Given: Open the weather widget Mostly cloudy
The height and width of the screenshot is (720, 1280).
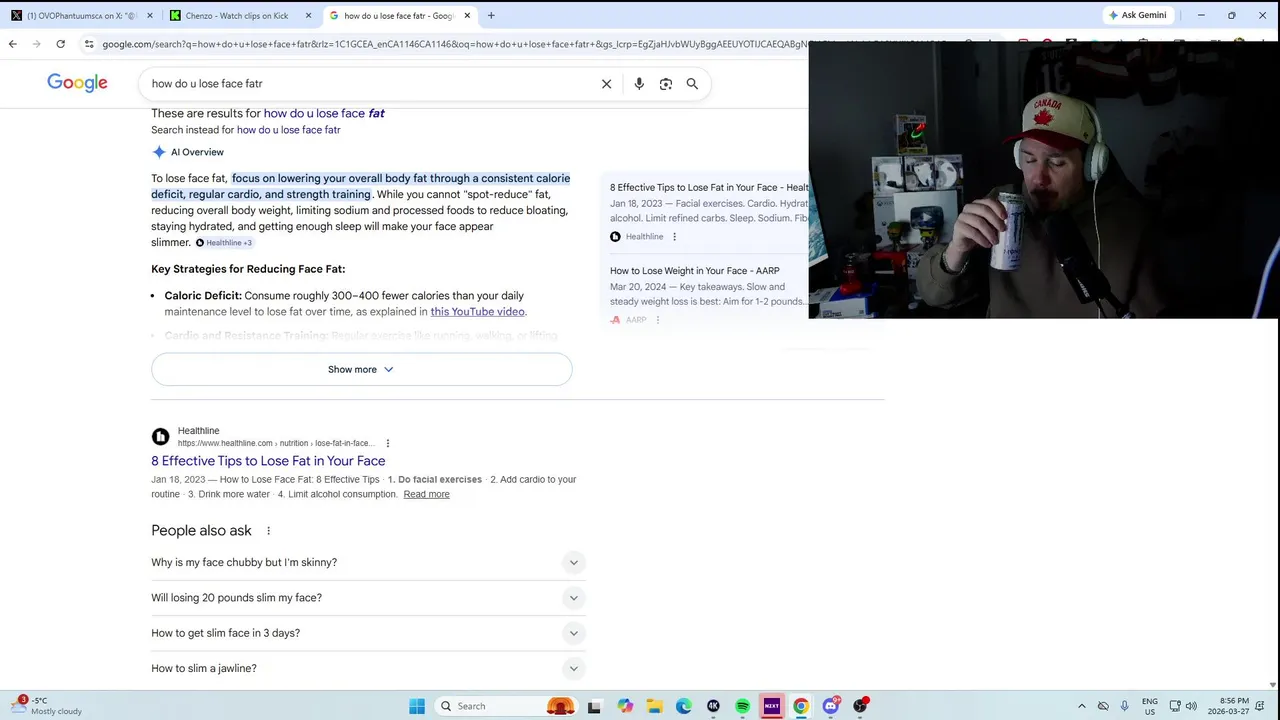Looking at the screenshot, I should [x=46, y=706].
